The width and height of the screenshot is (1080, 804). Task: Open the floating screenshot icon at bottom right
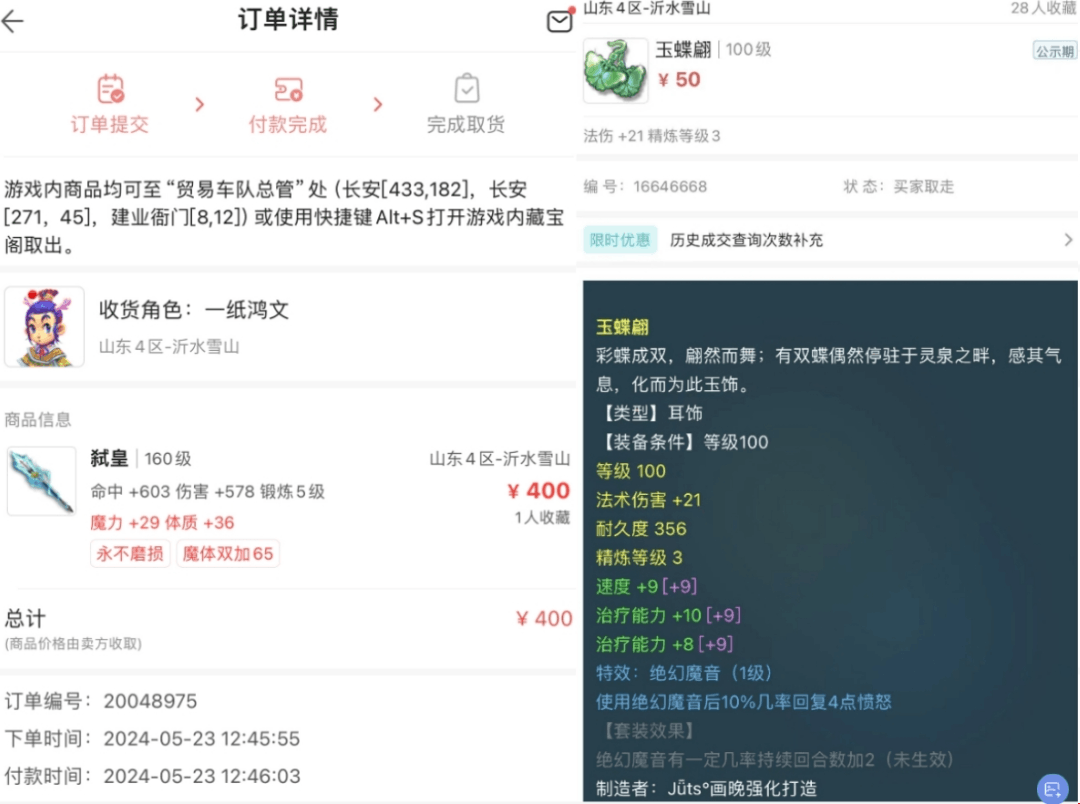click(x=1052, y=788)
